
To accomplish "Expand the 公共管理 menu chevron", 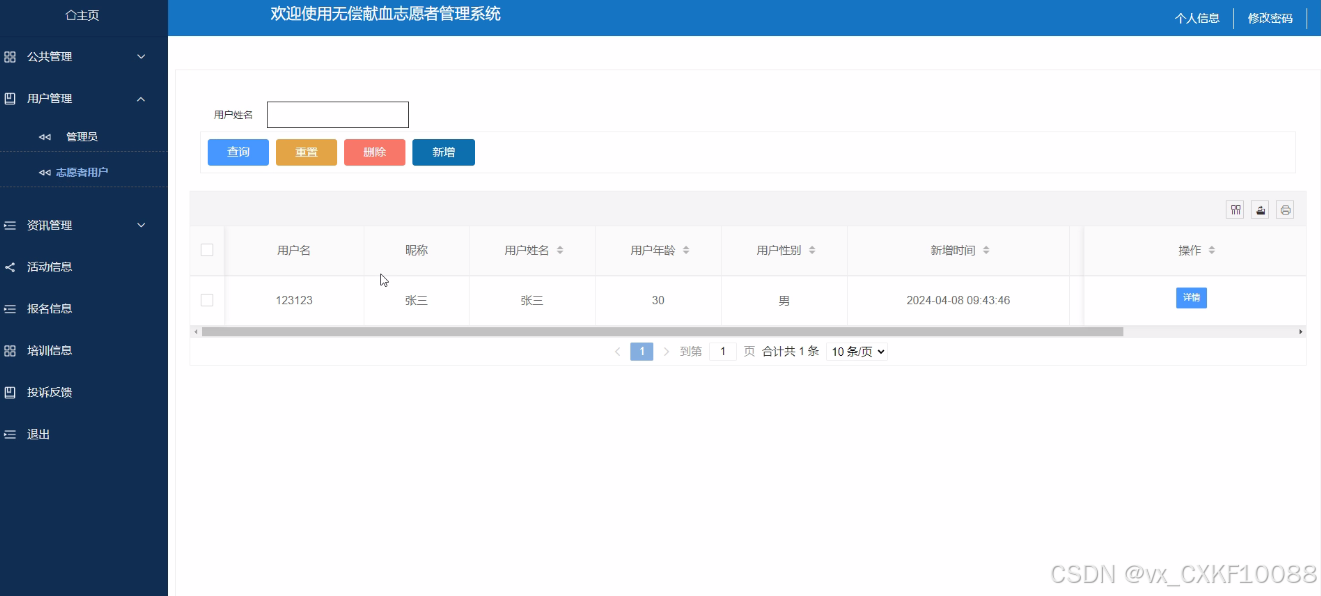I will 141,57.
